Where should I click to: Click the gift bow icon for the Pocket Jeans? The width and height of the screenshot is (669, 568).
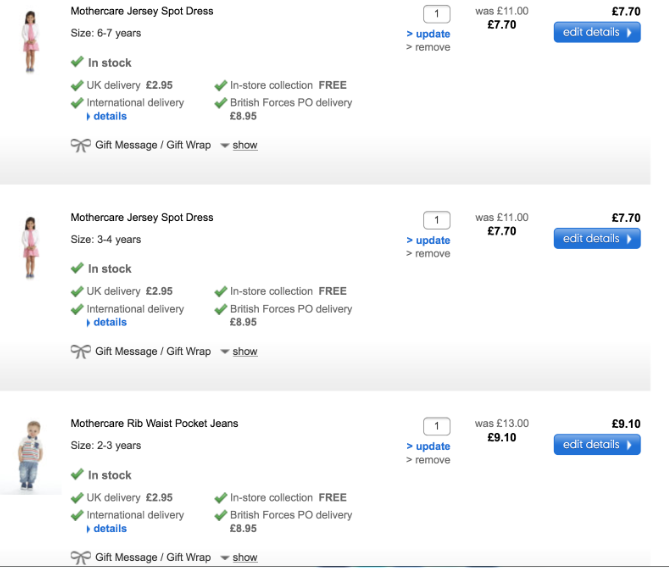click(80, 557)
